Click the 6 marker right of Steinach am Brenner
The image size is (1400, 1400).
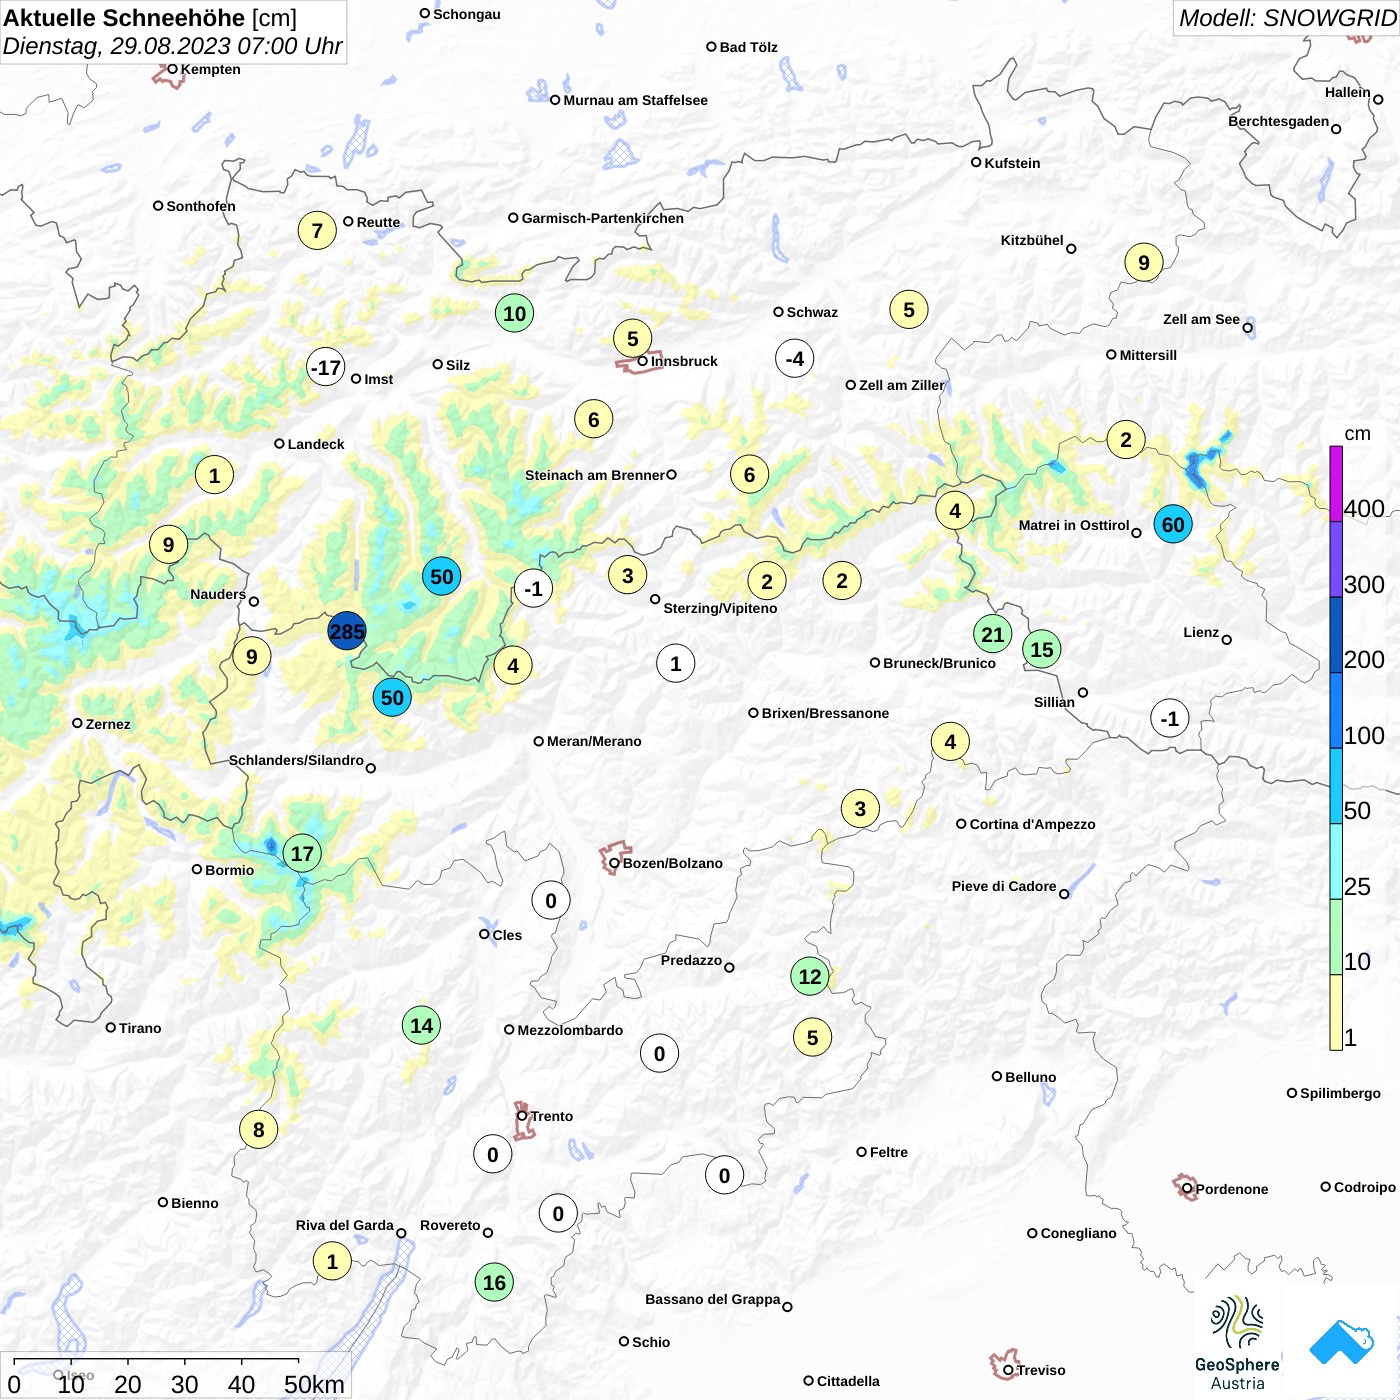click(x=749, y=474)
